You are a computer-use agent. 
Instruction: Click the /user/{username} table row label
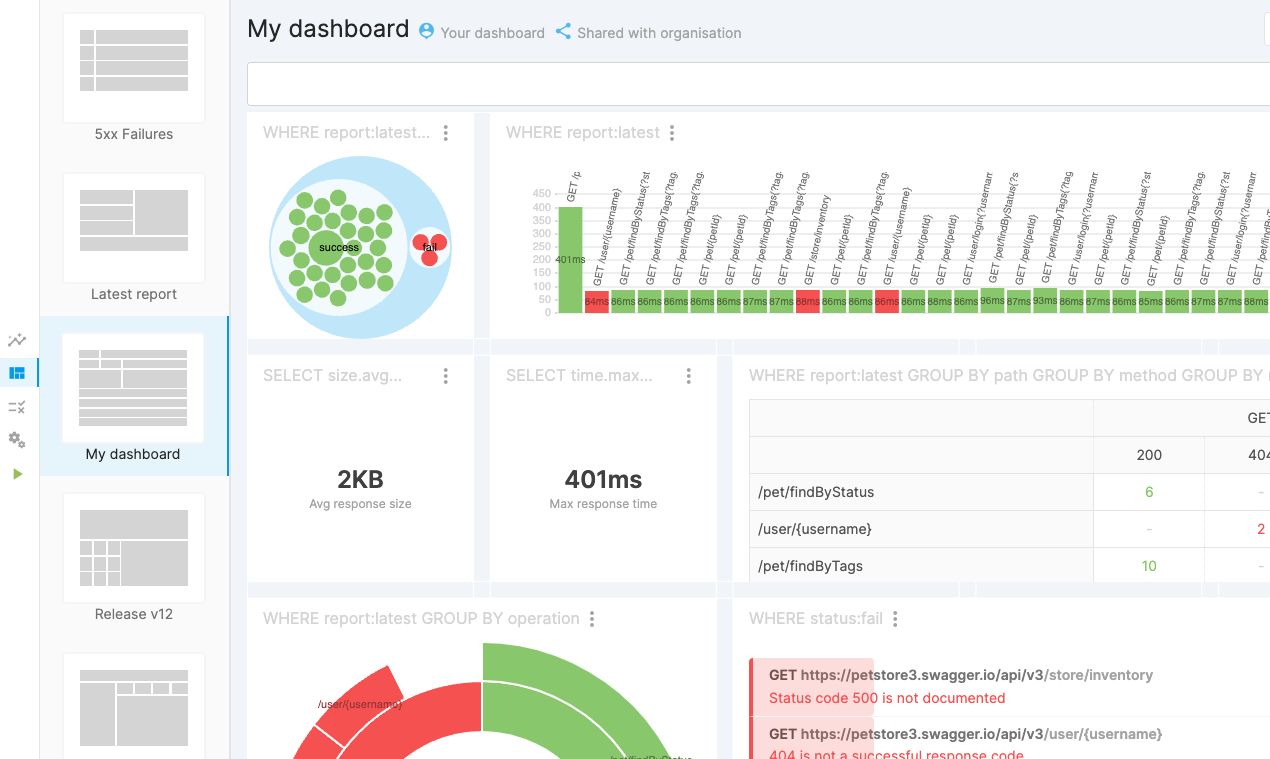point(816,529)
